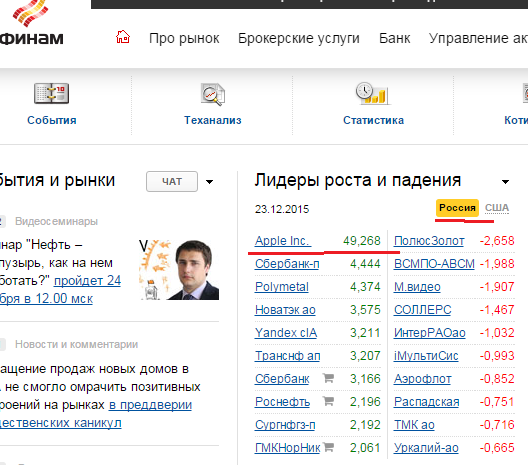
Task: Click the webinar link "пройдет 24"
Action: click(x=87, y=280)
